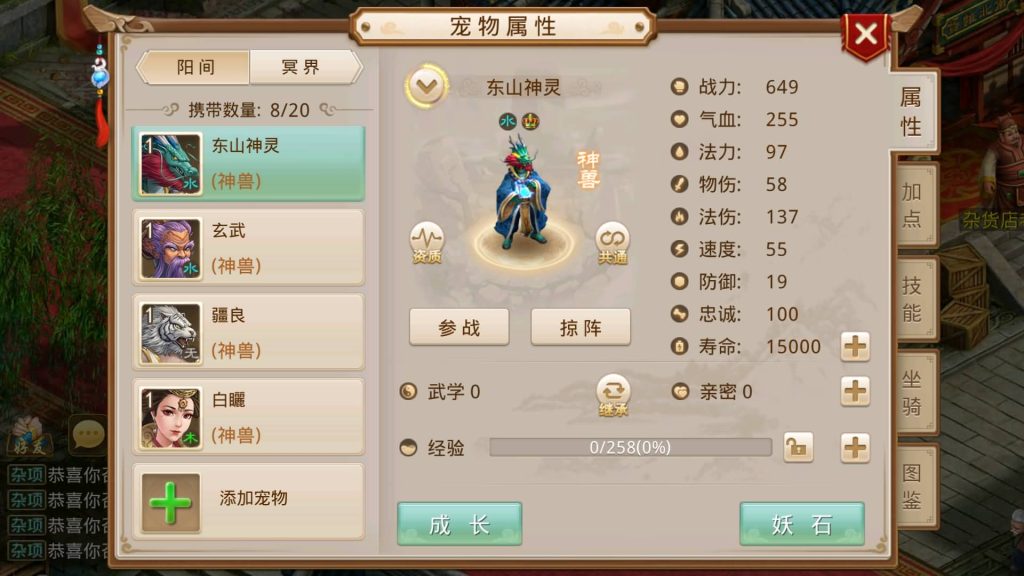The height and width of the screenshot is (576, 1024).
Task: Click the 经验 progress bar
Action: (630, 447)
